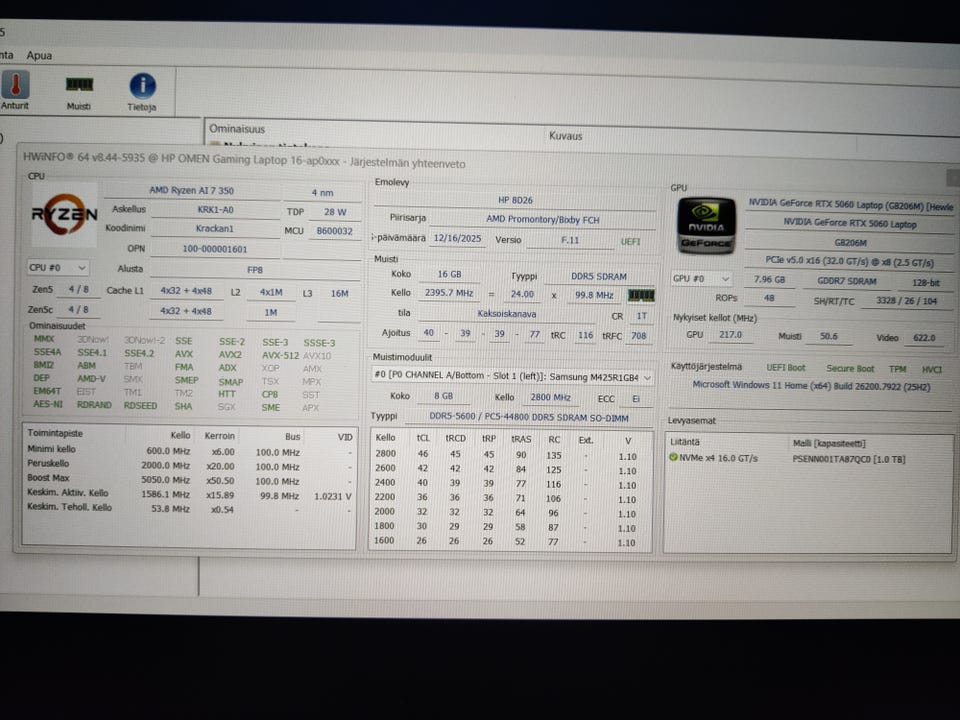Click the UEFI label beside version

tap(631, 241)
